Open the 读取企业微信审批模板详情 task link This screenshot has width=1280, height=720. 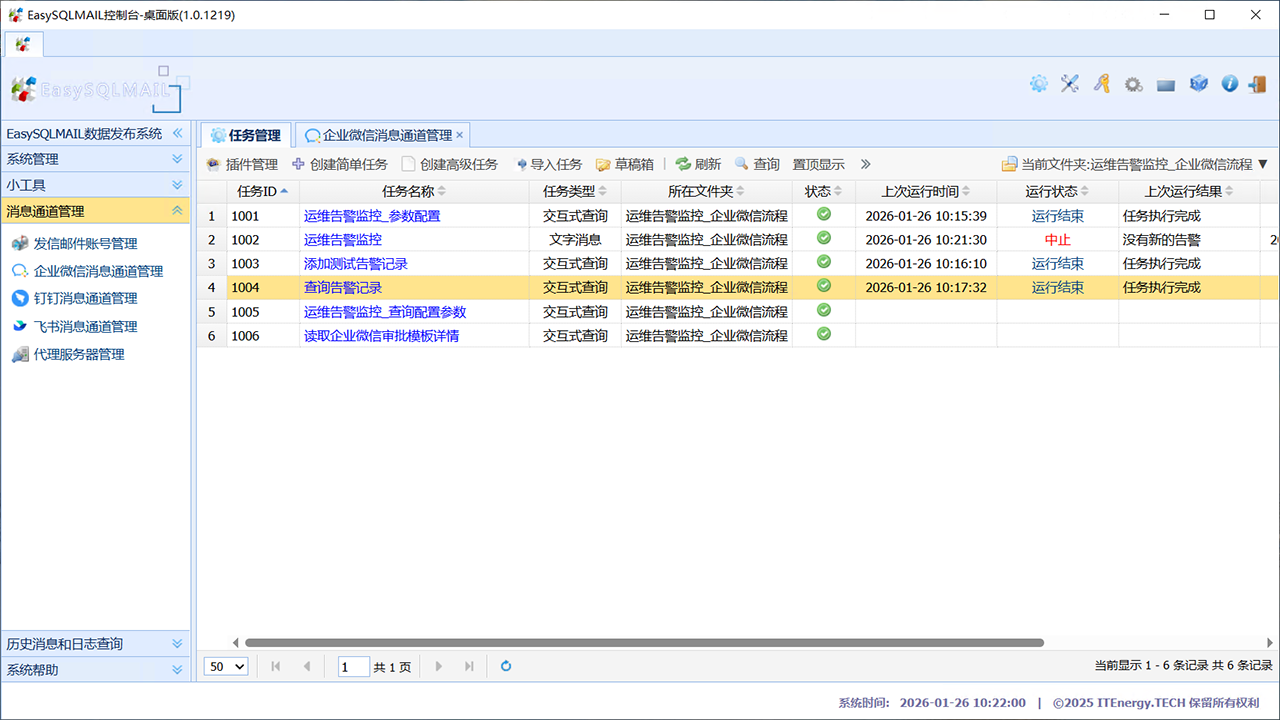tap(382, 336)
